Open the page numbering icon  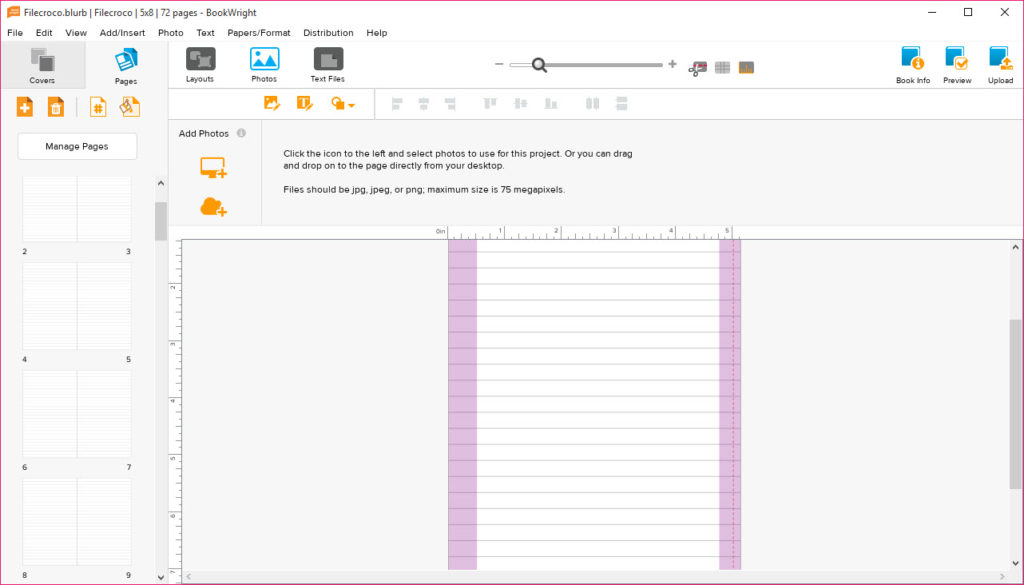tap(98, 107)
